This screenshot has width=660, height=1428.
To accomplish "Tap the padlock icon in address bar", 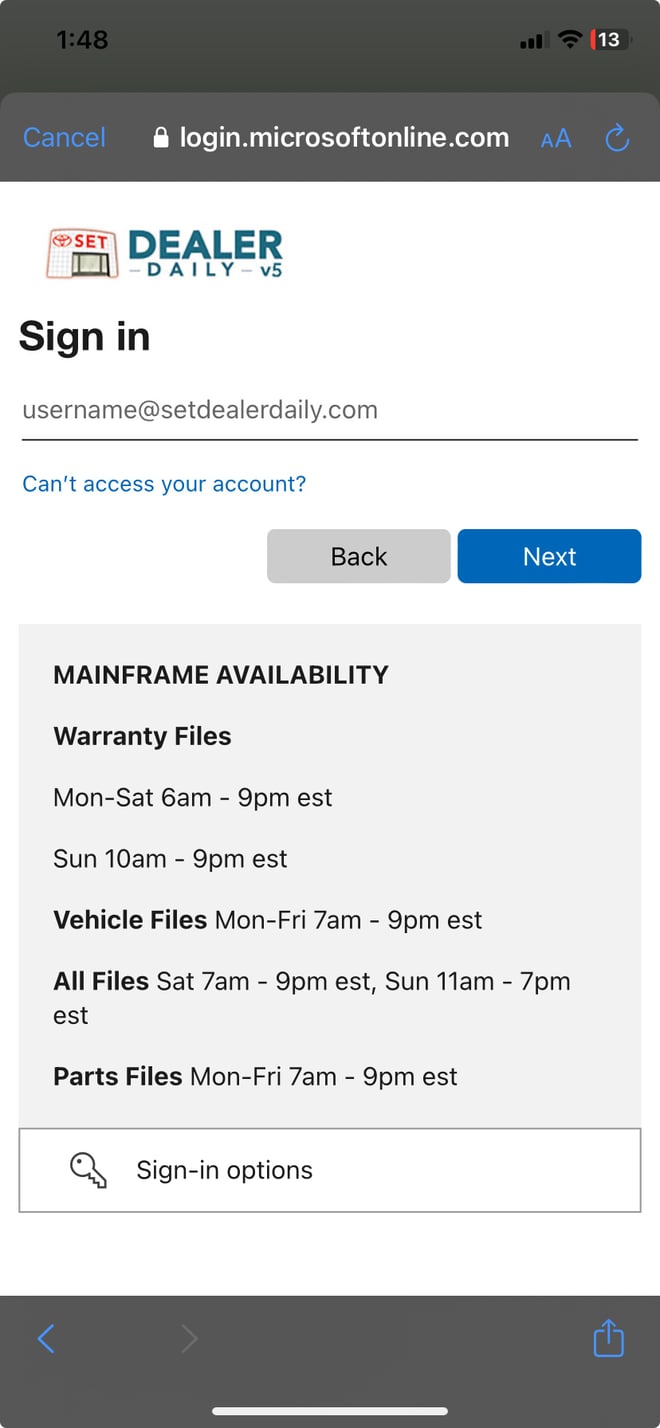I will click(x=161, y=138).
